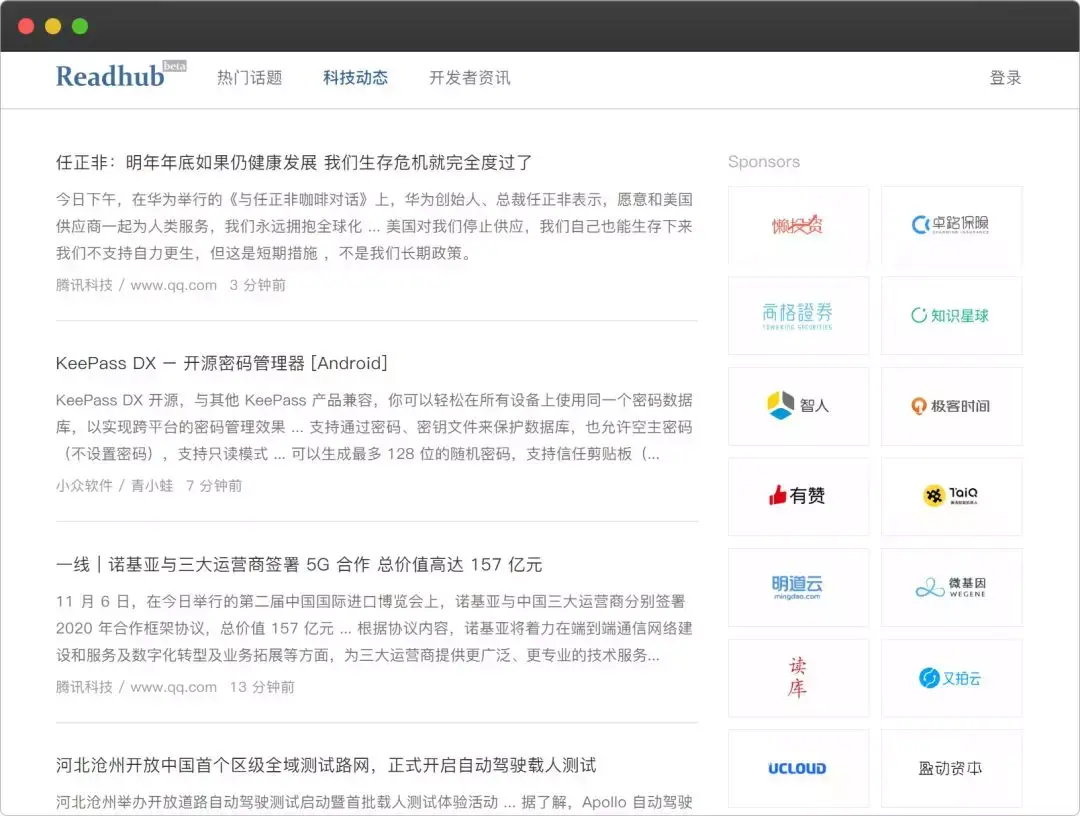Click the 读库 sponsor logo
The image size is (1080, 816).
pyautogui.click(x=798, y=678)
